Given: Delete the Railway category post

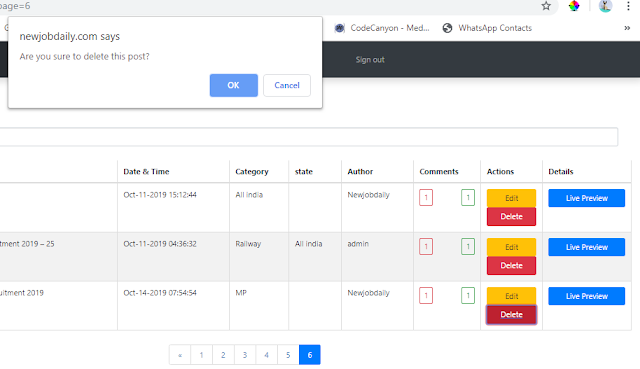Looking at the screenshot, I should pos(511,265).
